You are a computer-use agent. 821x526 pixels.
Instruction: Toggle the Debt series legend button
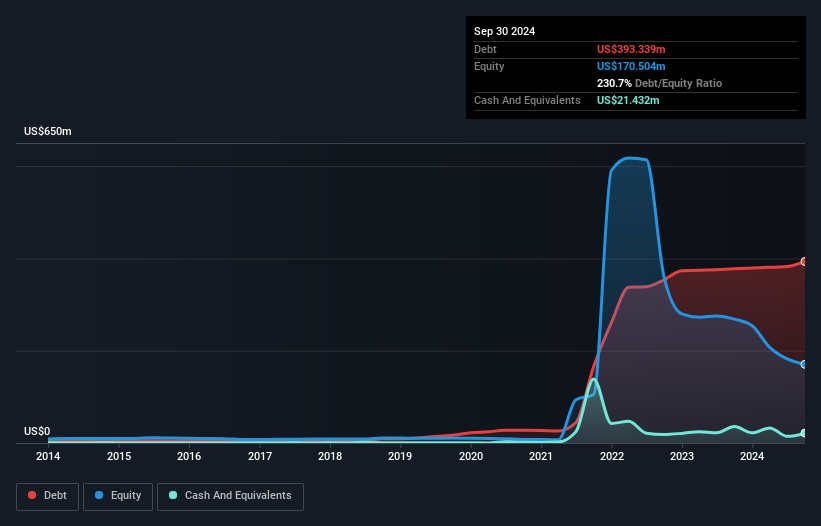coord(48,496)
